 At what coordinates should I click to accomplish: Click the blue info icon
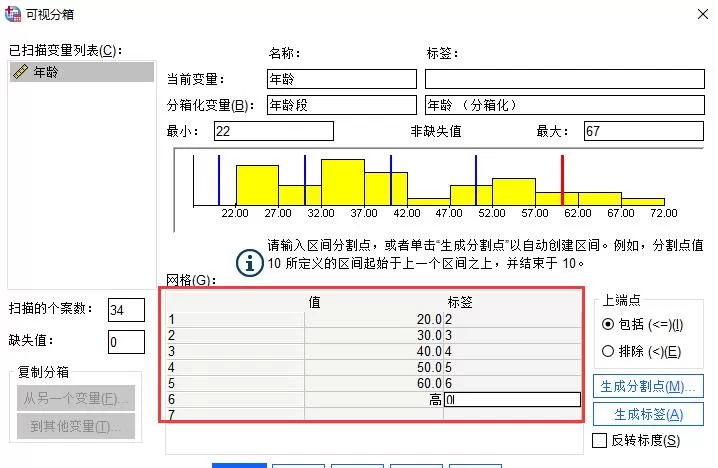(x=250, y=263)
